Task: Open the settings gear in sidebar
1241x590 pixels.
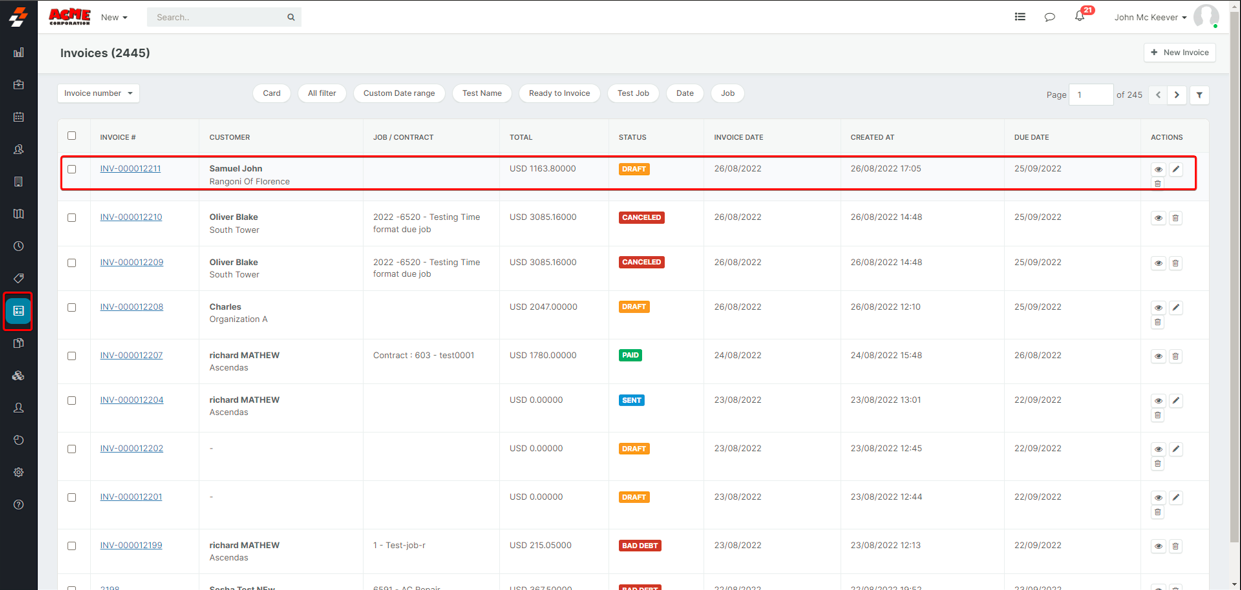Action: pyautogui.click(x=18, y=472)
